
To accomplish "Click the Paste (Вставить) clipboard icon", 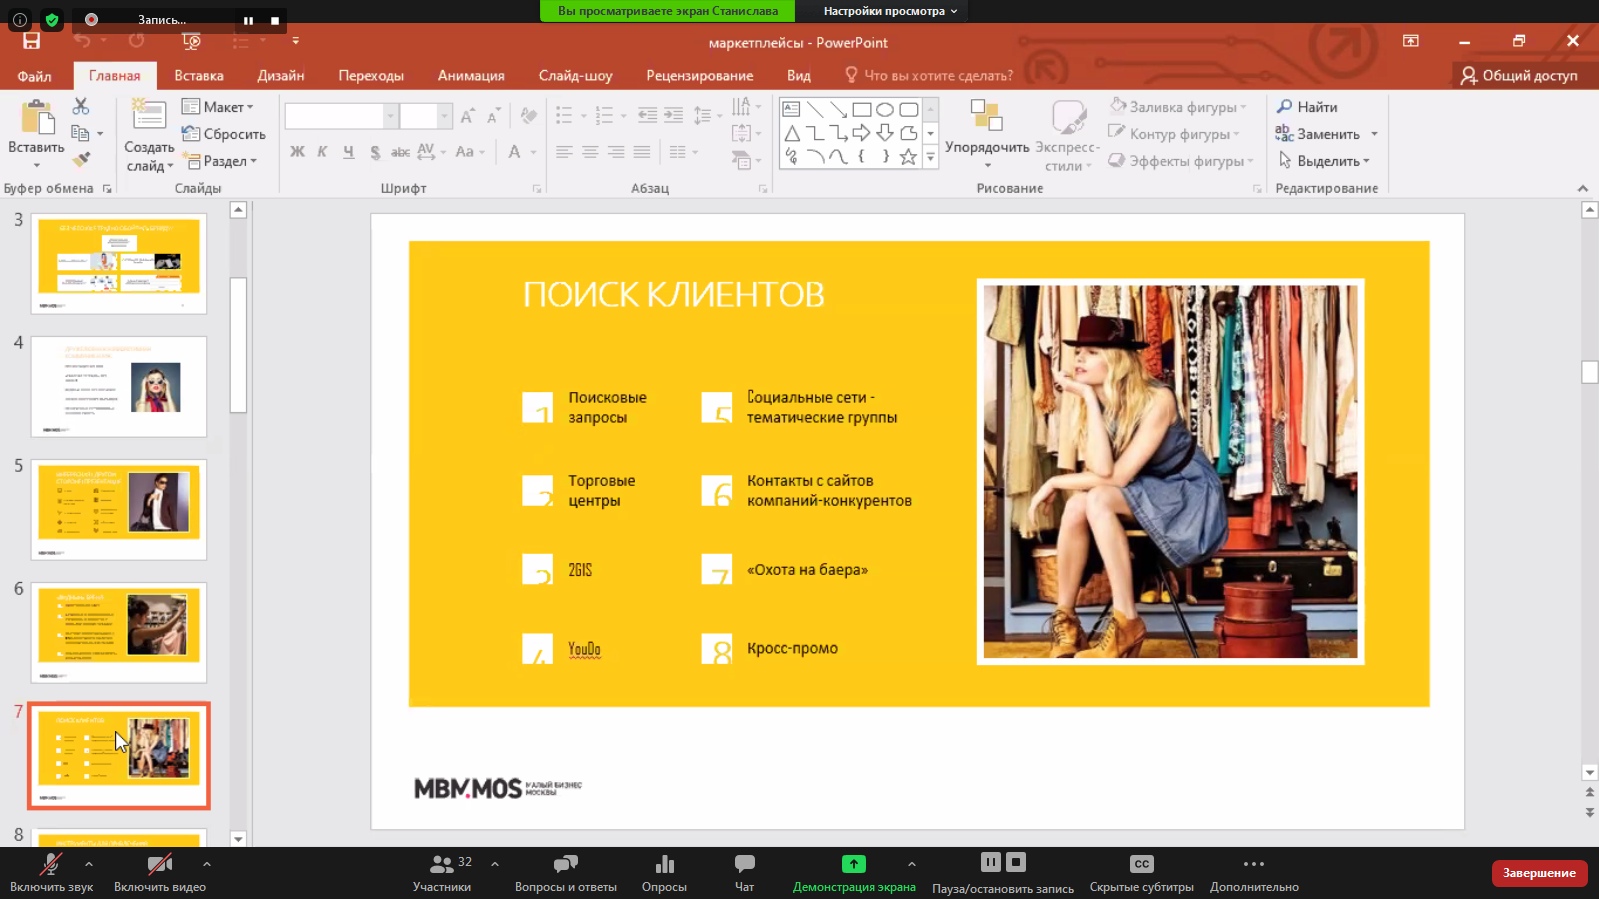I will coord(37,119).
